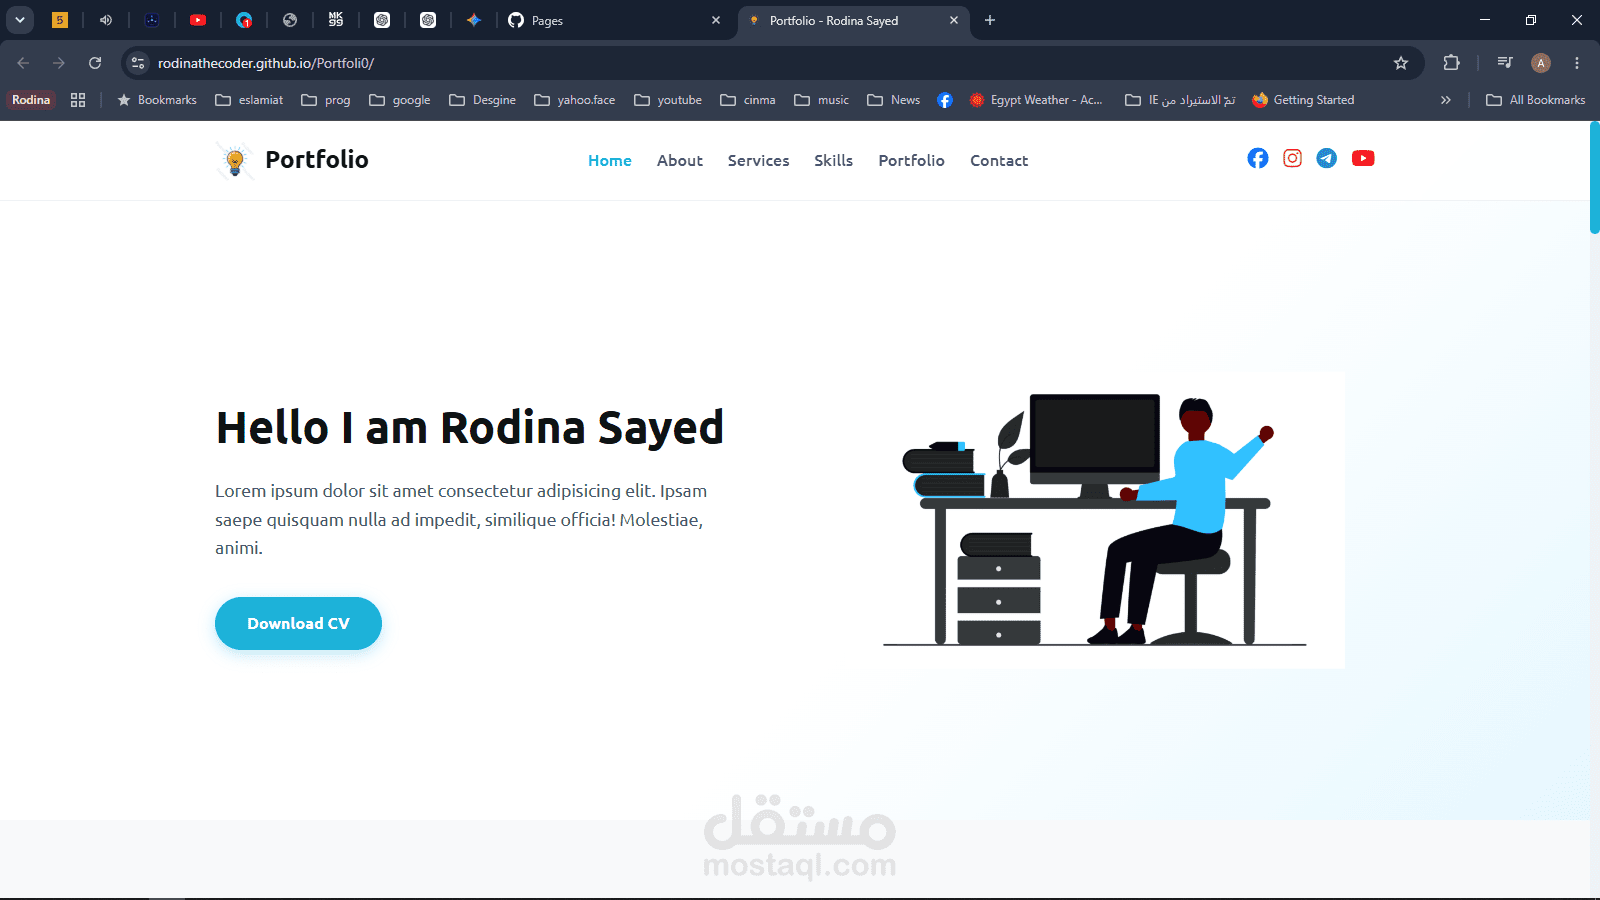
Task: Open the Facebook social icon in header
Action: click(1258, 158)
